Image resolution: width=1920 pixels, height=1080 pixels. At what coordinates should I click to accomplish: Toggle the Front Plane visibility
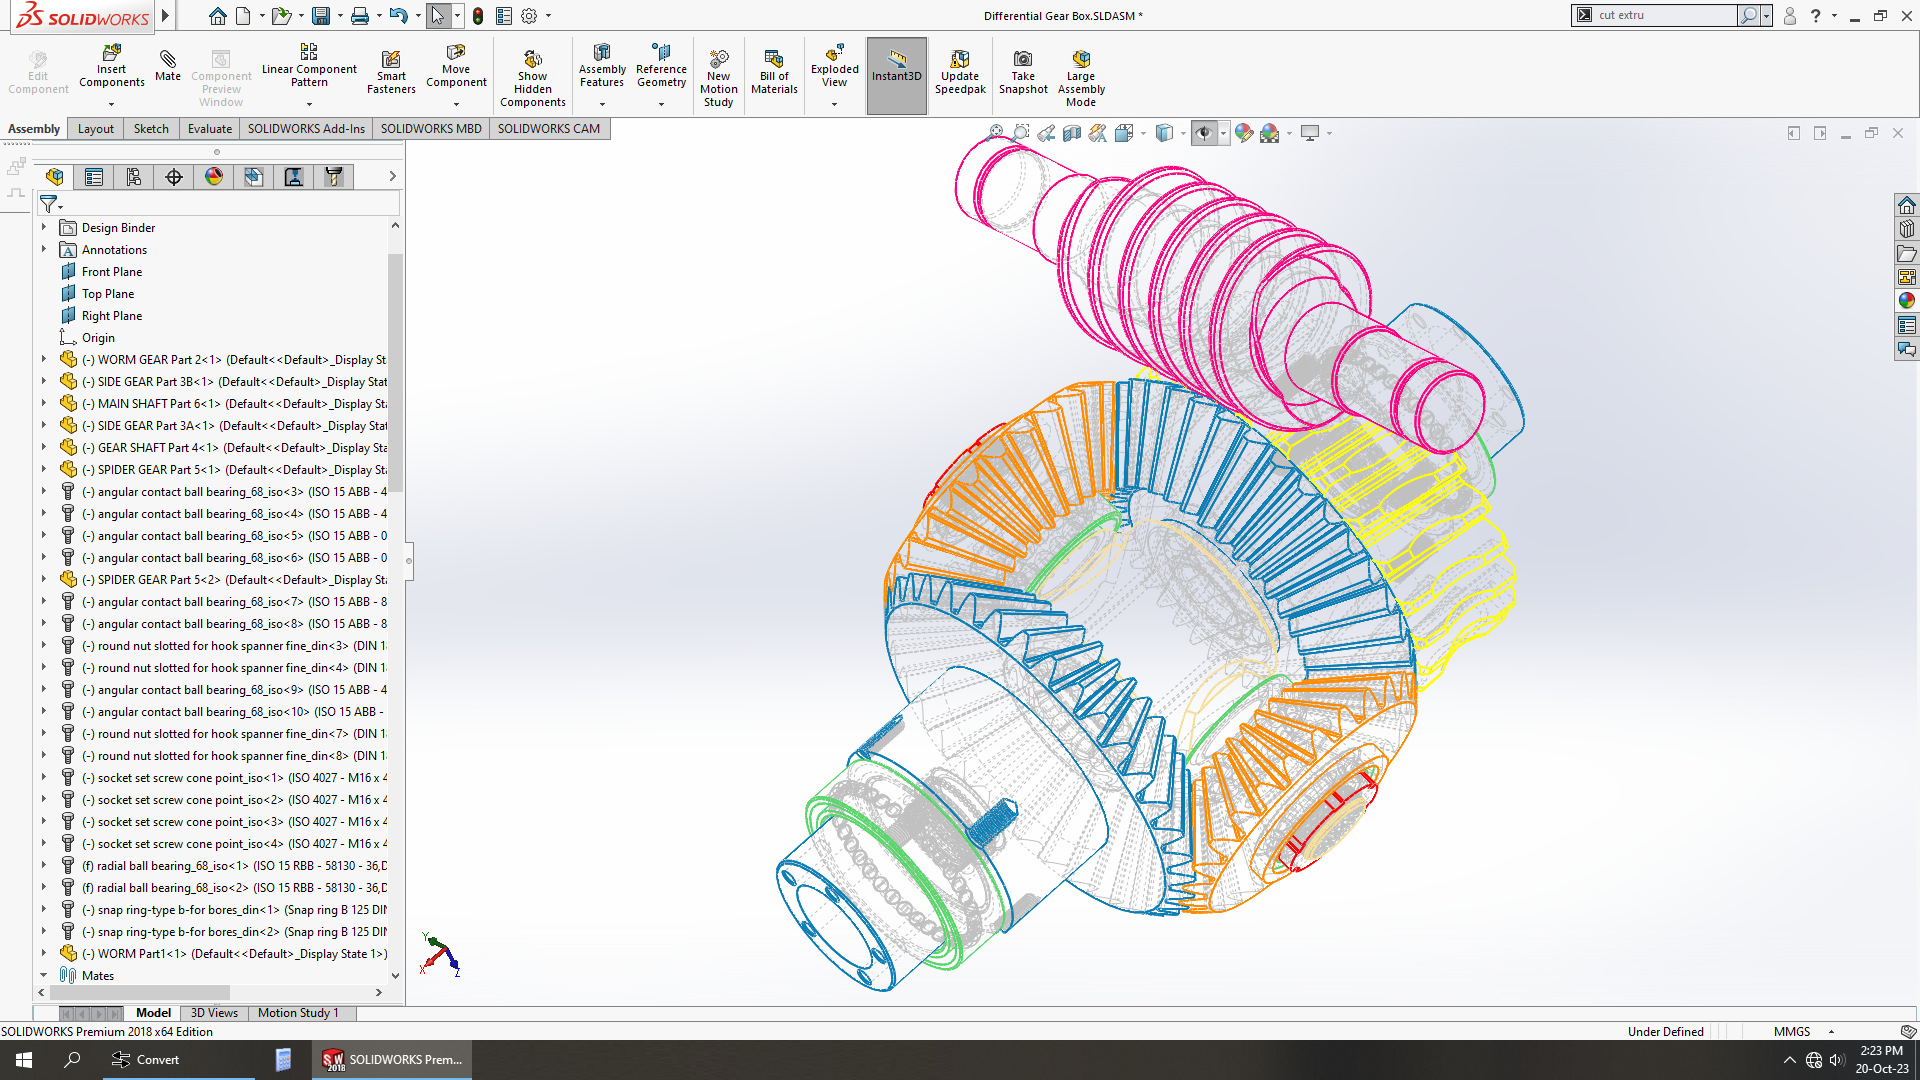112,270
